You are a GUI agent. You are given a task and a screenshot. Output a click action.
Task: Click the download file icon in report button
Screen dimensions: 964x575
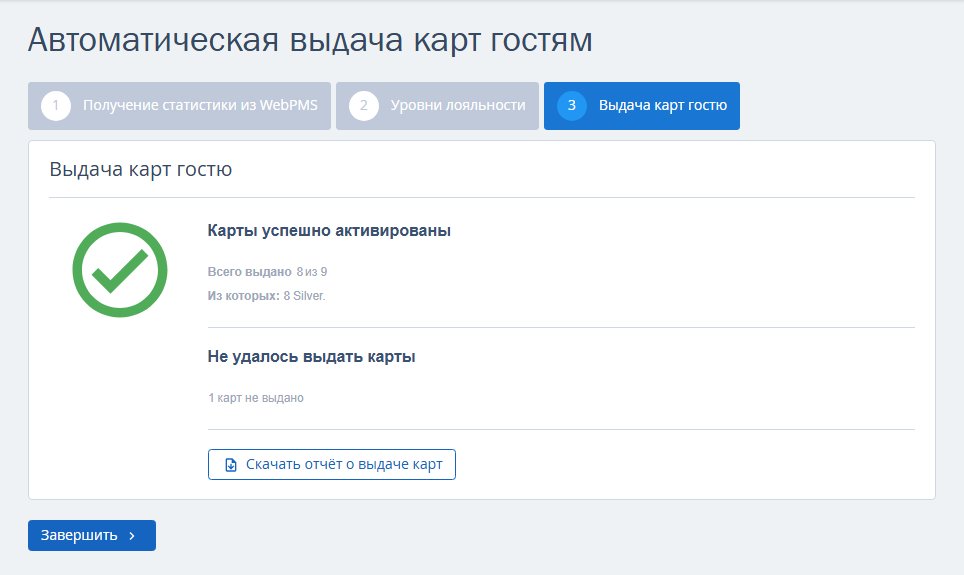231,465
